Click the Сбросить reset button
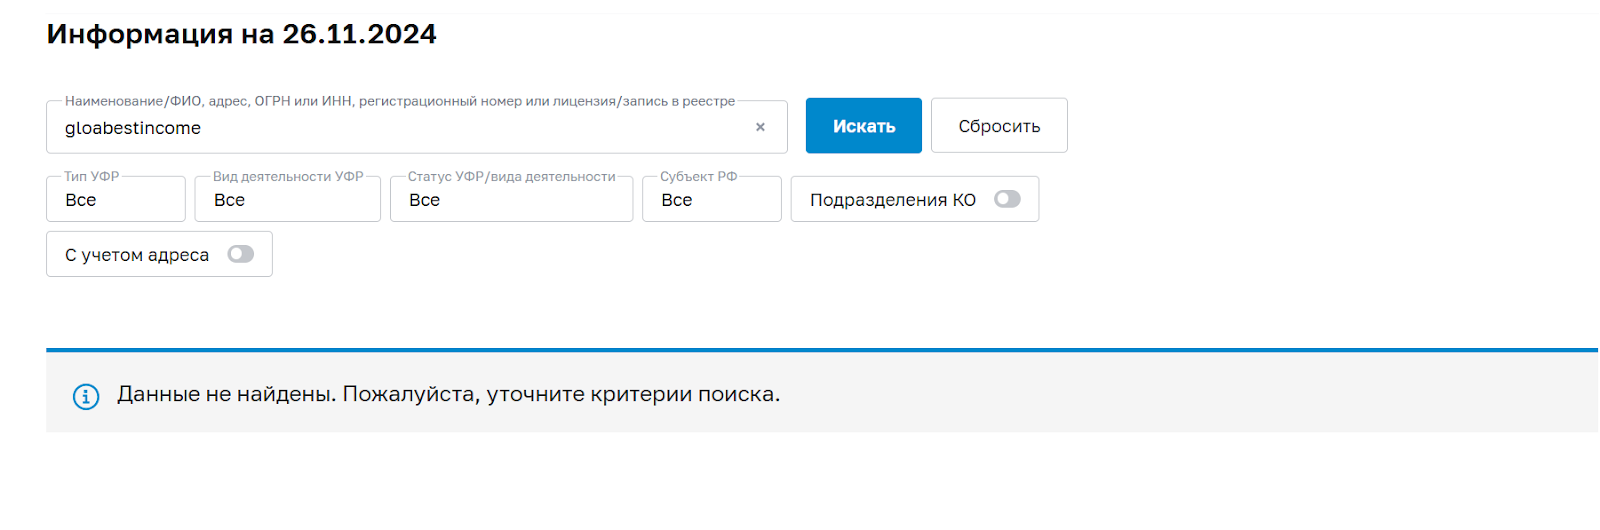 (x=999, y=126)
